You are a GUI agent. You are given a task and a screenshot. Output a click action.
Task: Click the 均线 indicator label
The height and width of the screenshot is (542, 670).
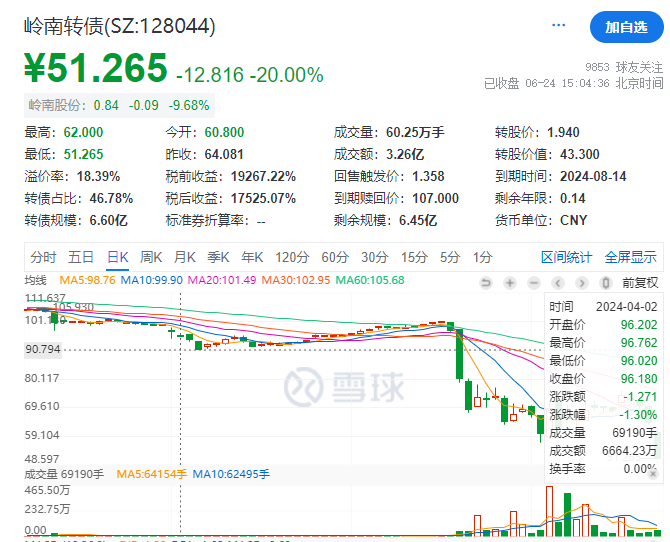36,280
